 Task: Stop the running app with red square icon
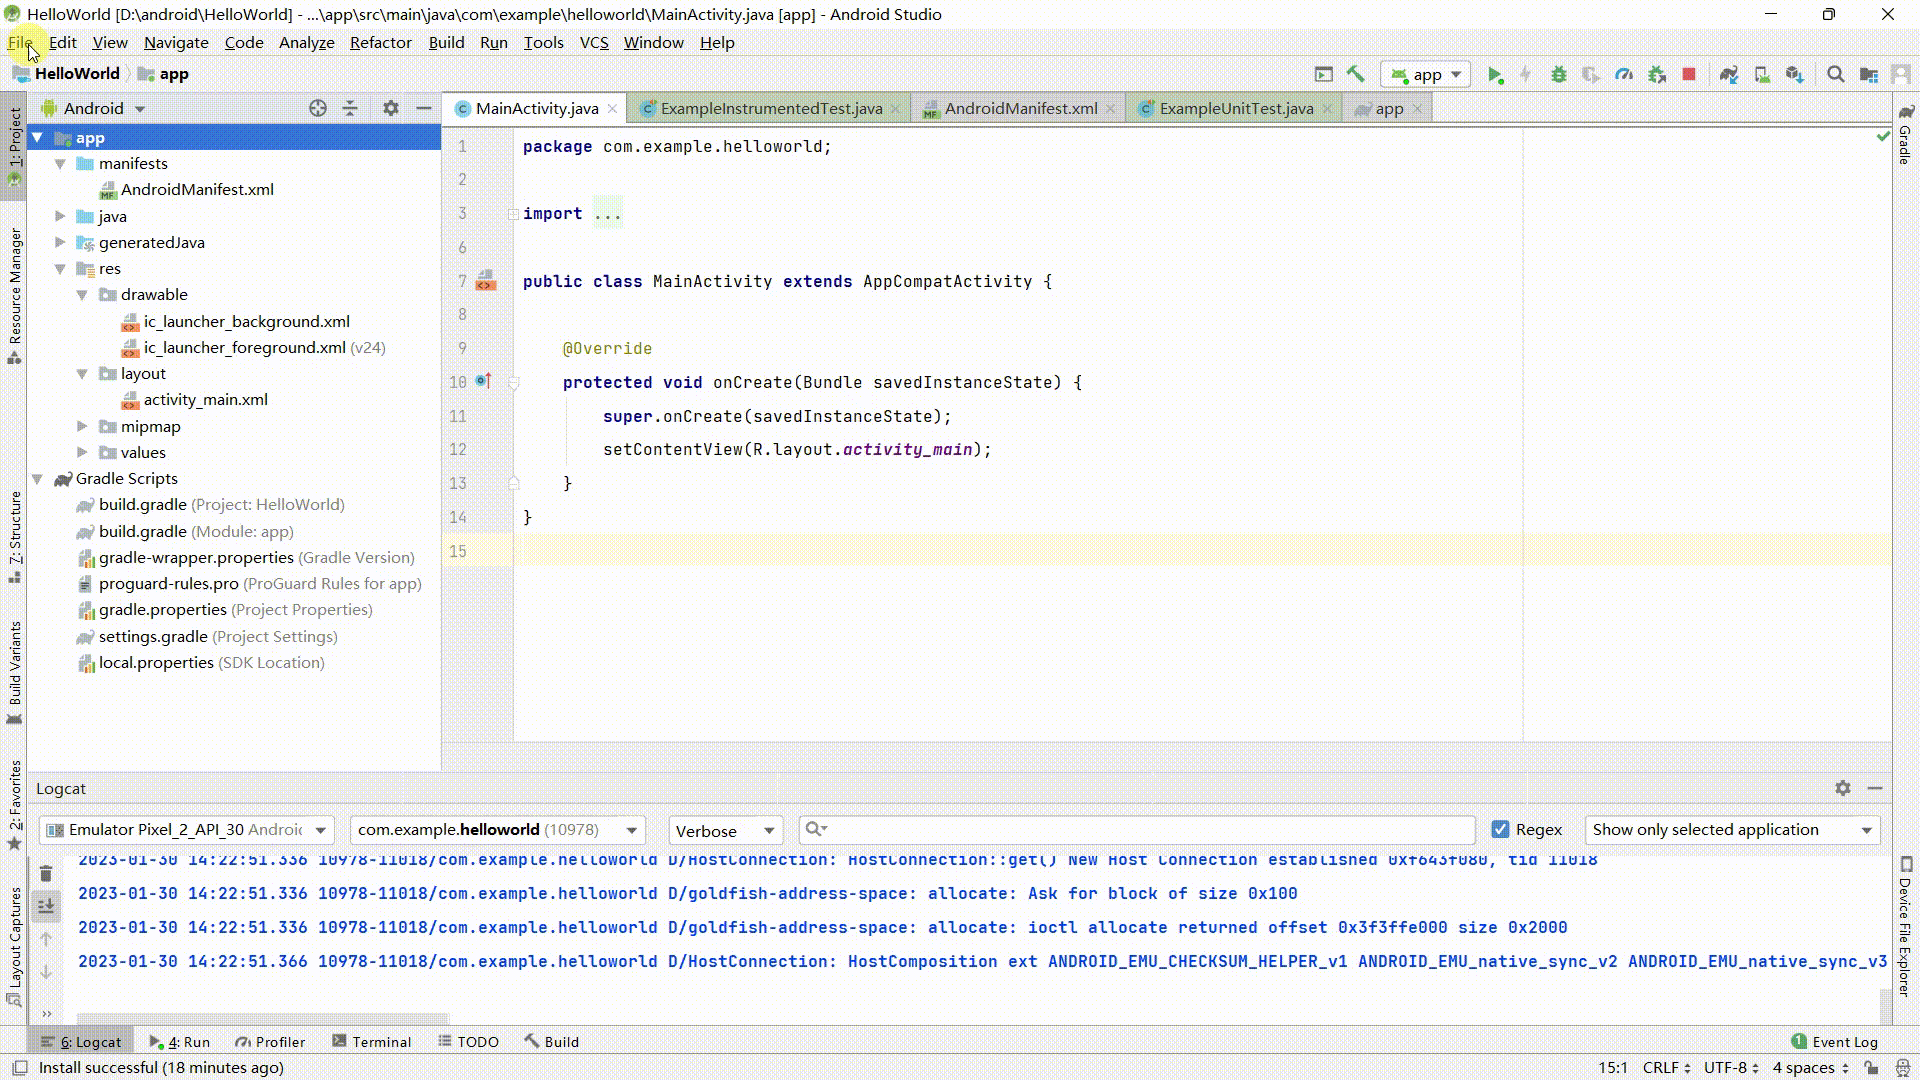(1690, 74)
